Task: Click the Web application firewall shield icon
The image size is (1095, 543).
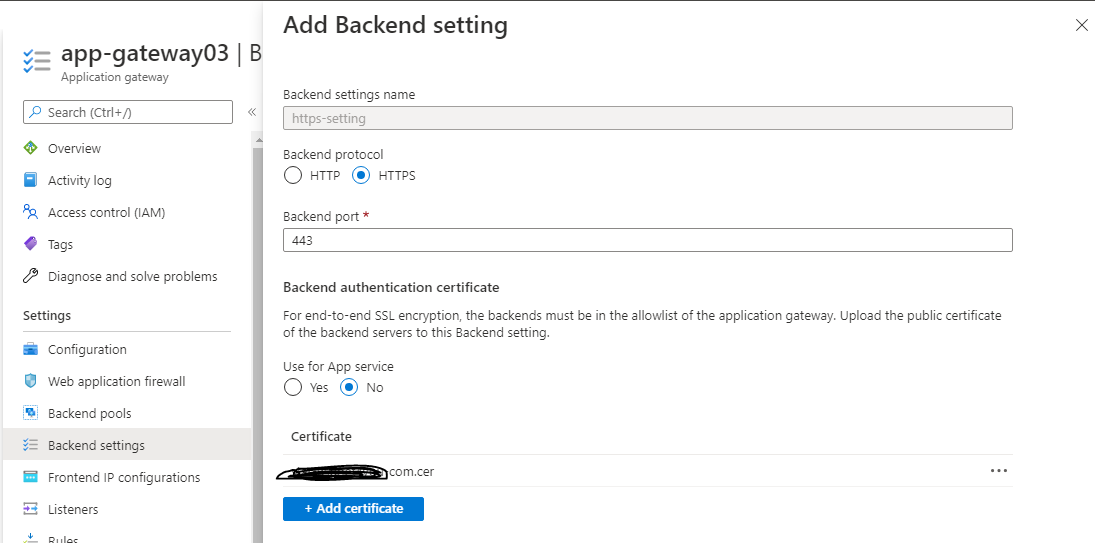Action: 30,381
